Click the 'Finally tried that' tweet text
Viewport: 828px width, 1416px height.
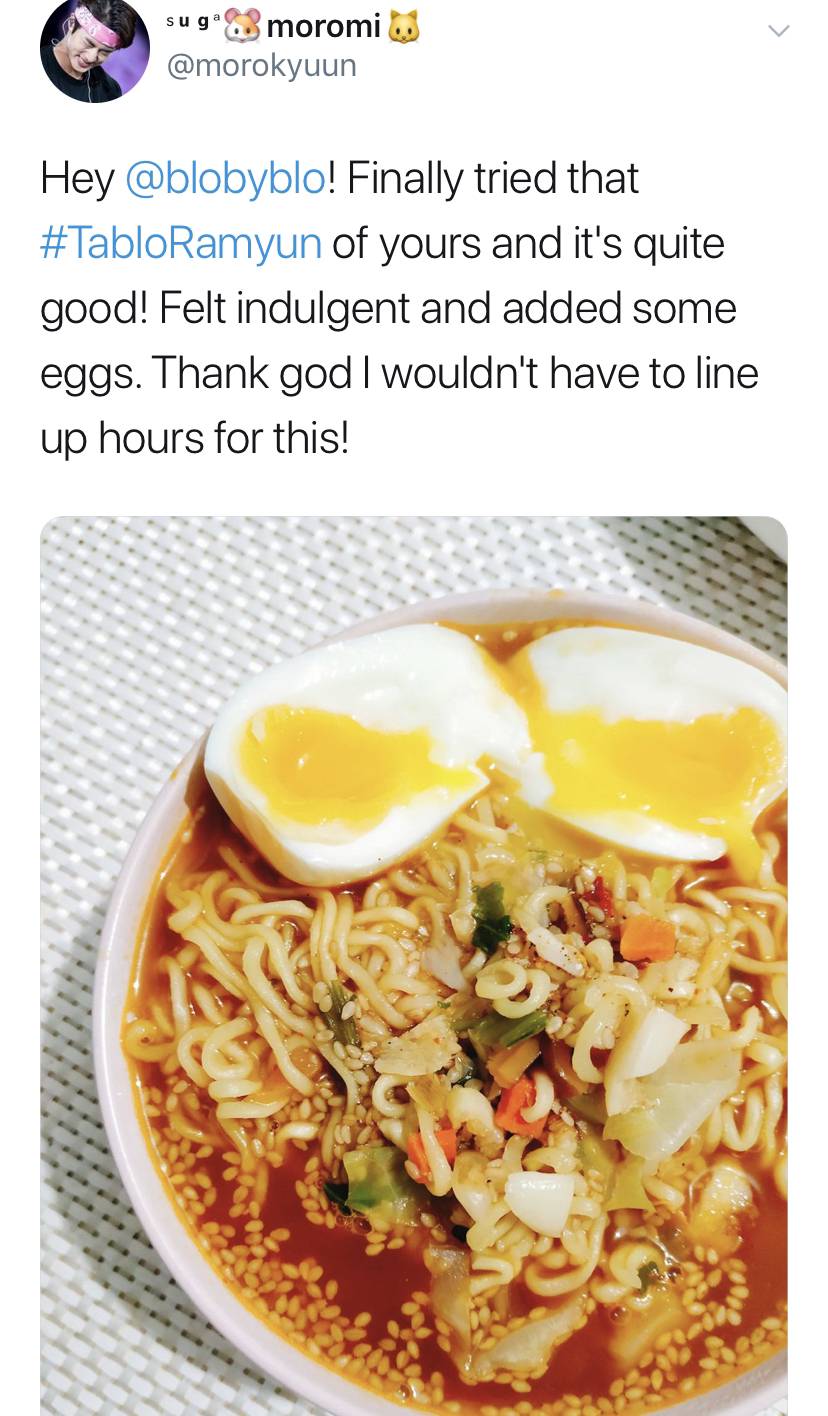tap(492, 178)
